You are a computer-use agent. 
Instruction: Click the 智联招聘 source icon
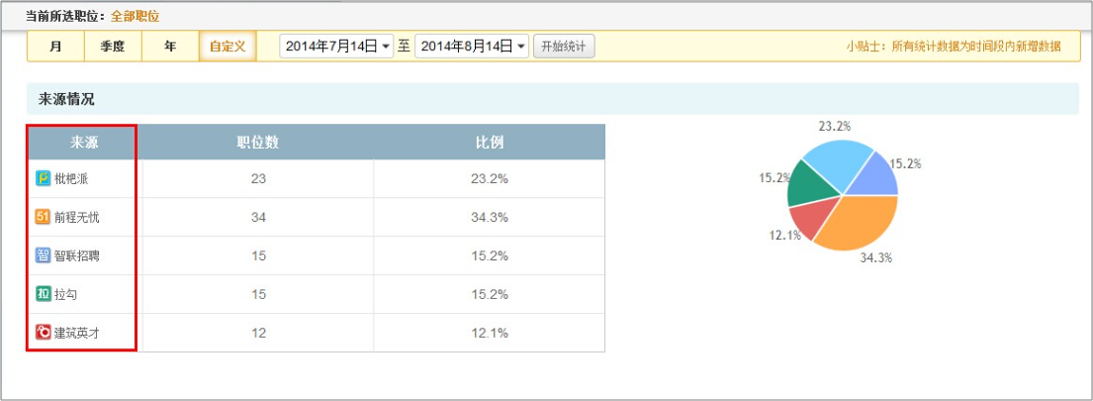[x=43, y=255]
